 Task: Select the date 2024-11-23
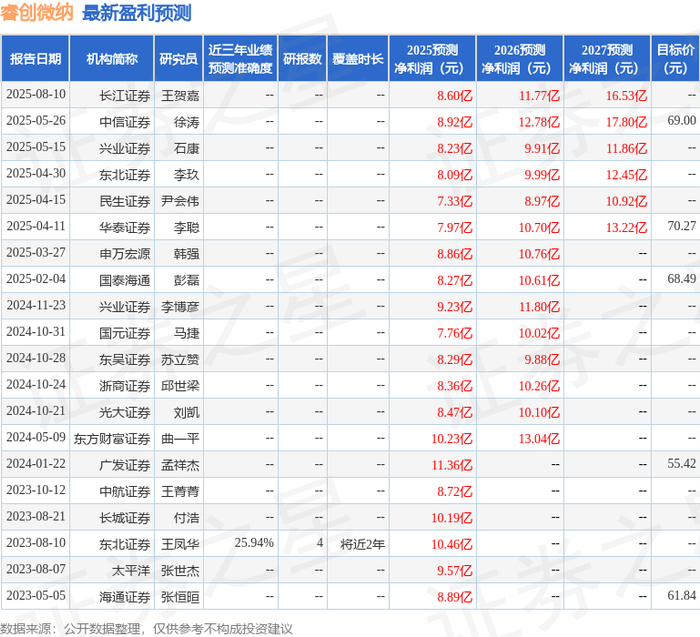click(x=36, y=305)
